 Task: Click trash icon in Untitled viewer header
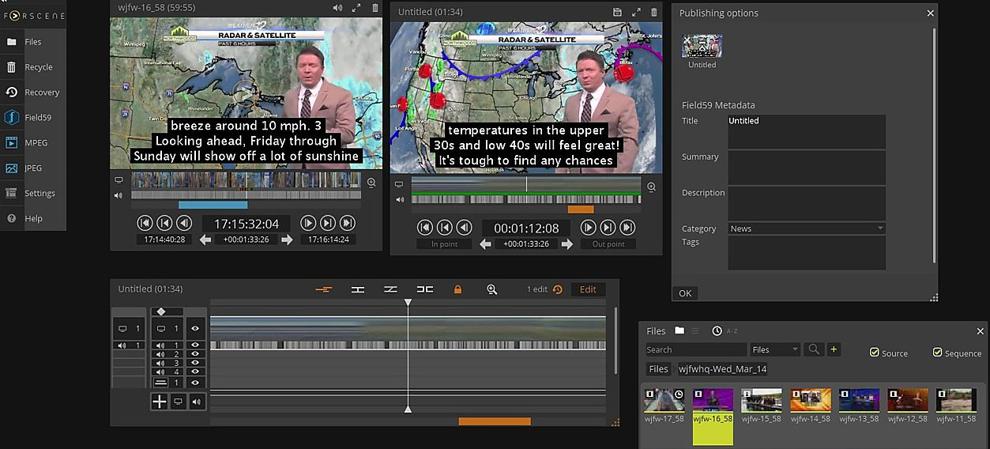(654, 12)
